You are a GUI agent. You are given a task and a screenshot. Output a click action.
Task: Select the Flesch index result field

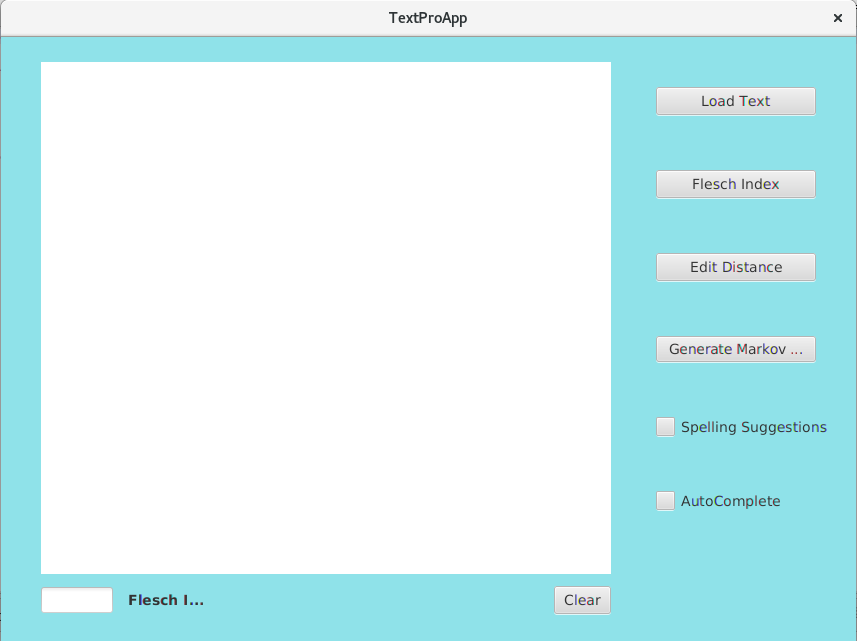pyautogui.click(x=77, y=600)
